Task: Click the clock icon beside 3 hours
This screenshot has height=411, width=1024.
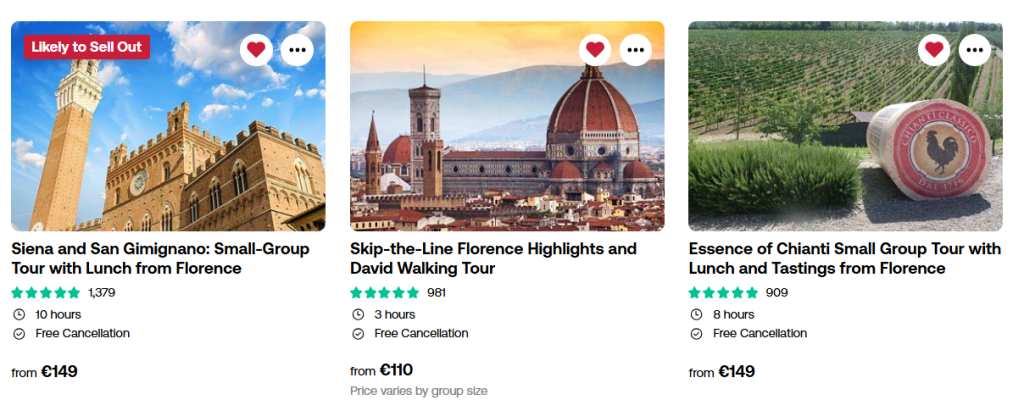Action: (x=357, y=314)
